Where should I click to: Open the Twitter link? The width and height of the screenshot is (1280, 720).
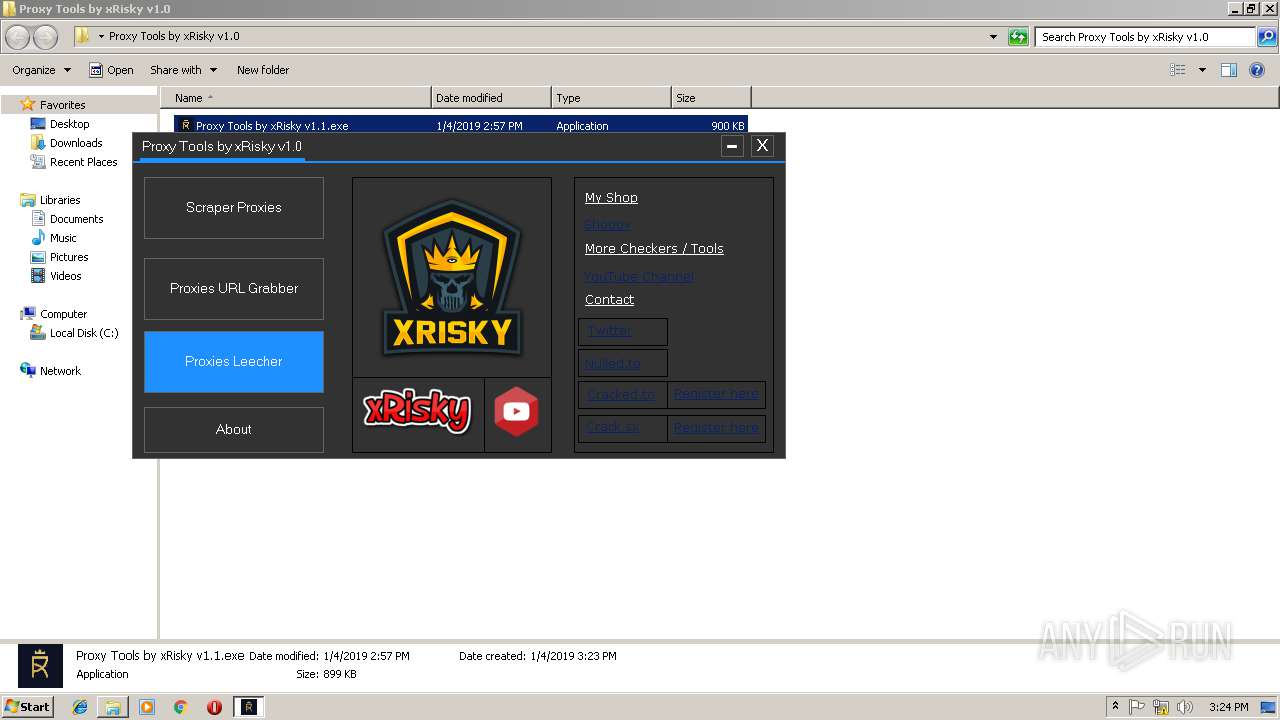click(x=609, y=331)
